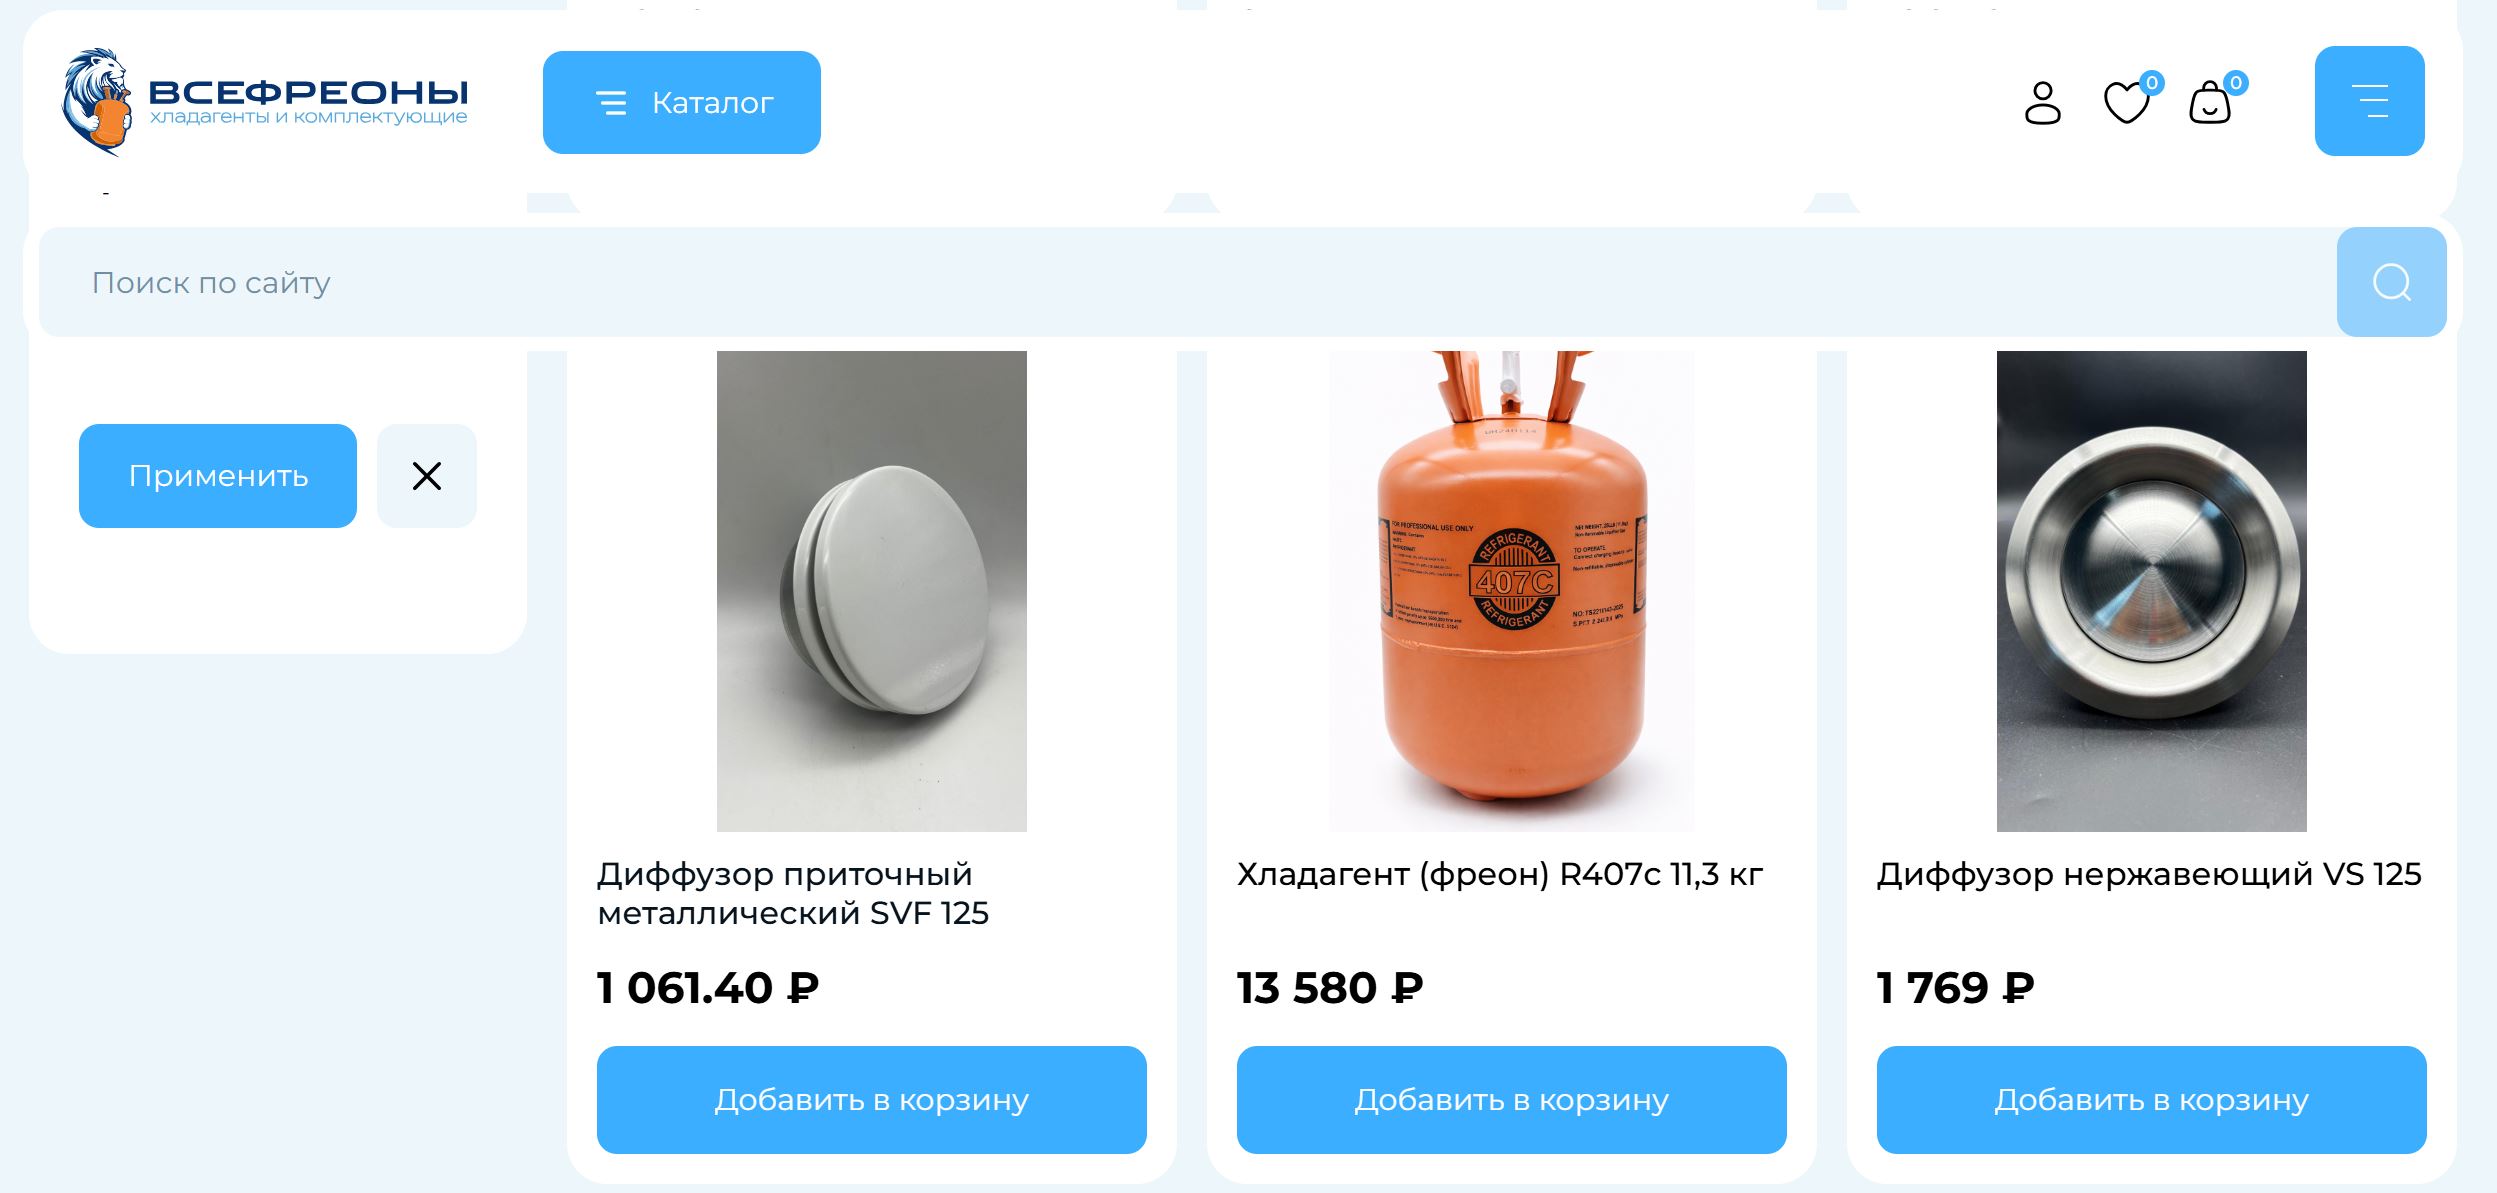2497x1193 pixels.
Task: Open the favorites heart icon
Action: pos(2127,102)
